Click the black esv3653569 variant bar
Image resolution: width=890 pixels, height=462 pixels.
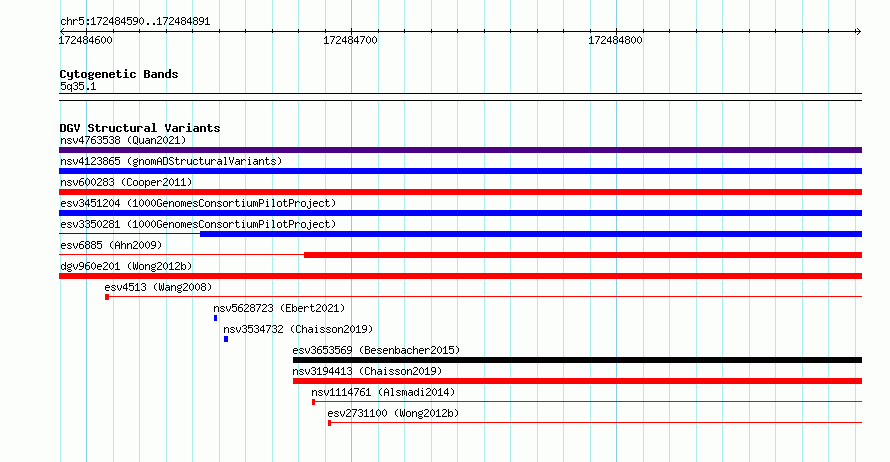click(x=577, y=360)
